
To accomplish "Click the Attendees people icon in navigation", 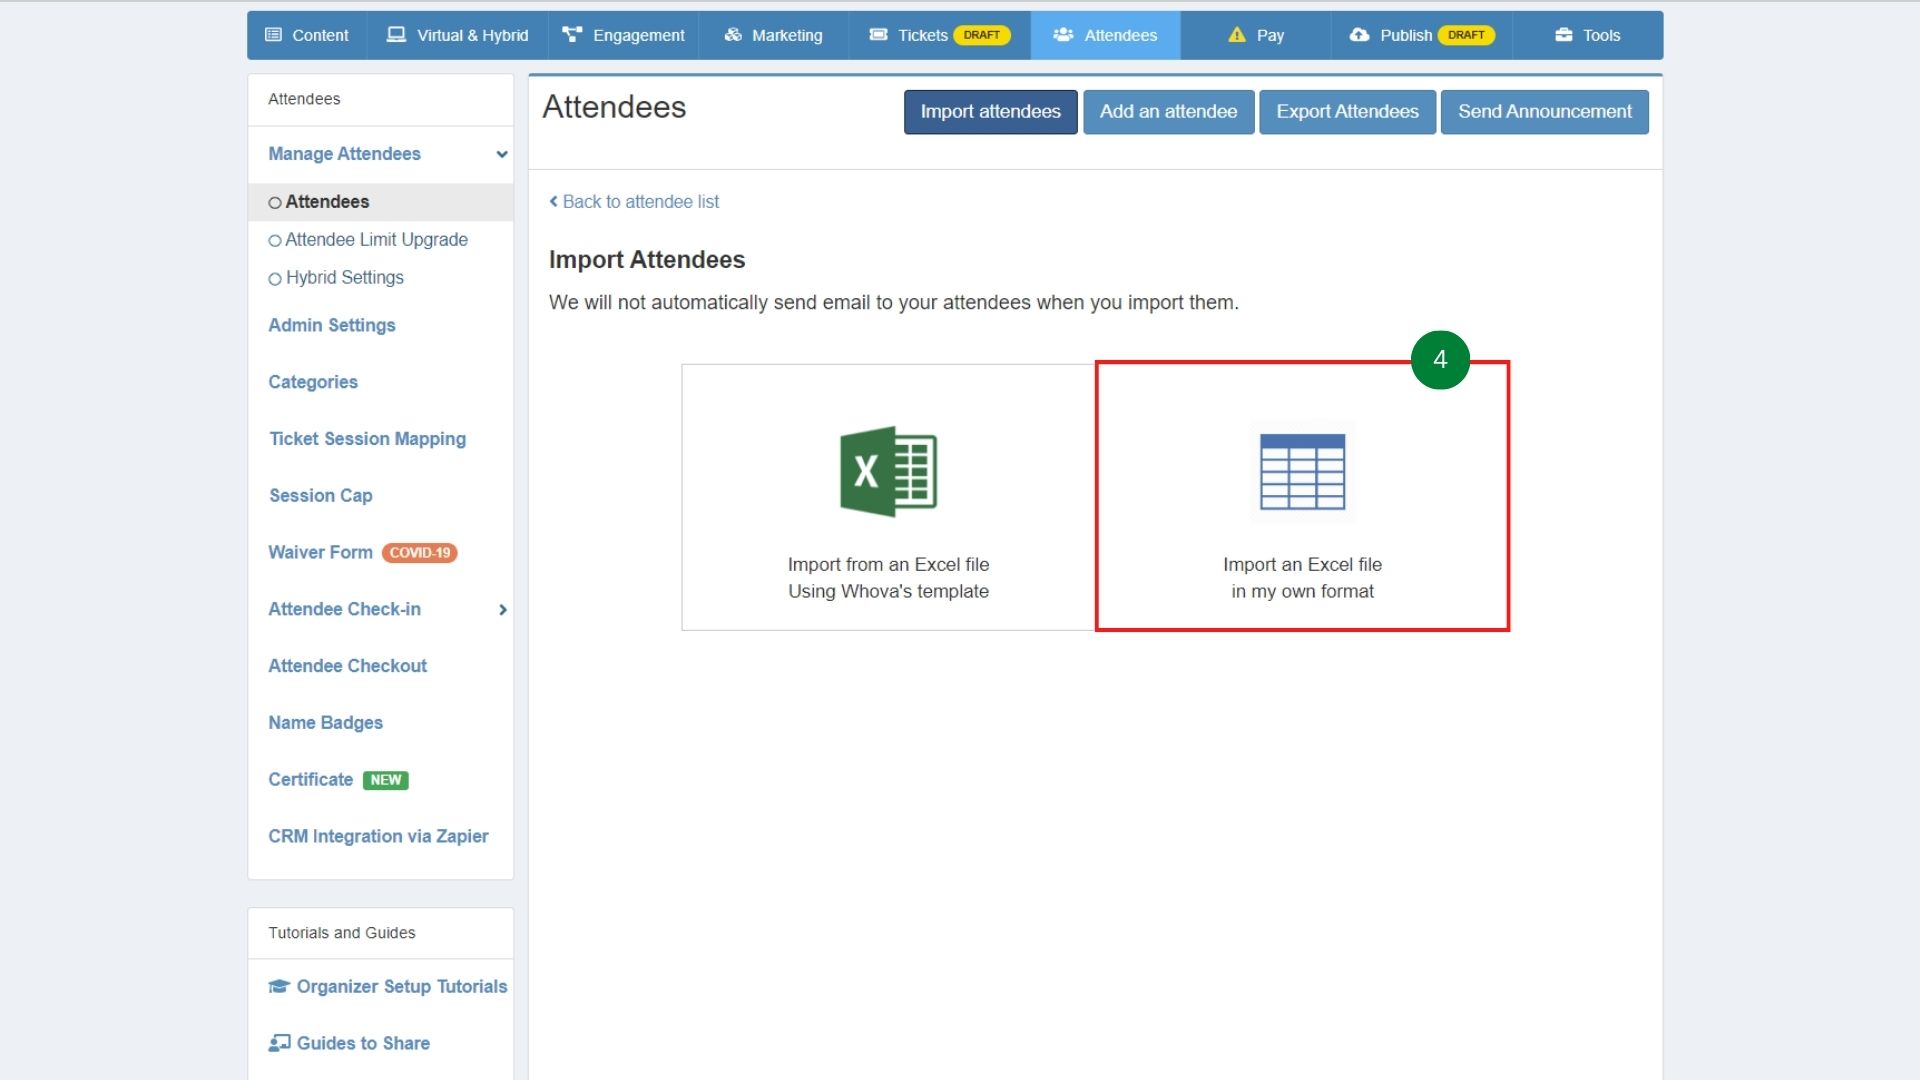I will tap(1063, 35).
